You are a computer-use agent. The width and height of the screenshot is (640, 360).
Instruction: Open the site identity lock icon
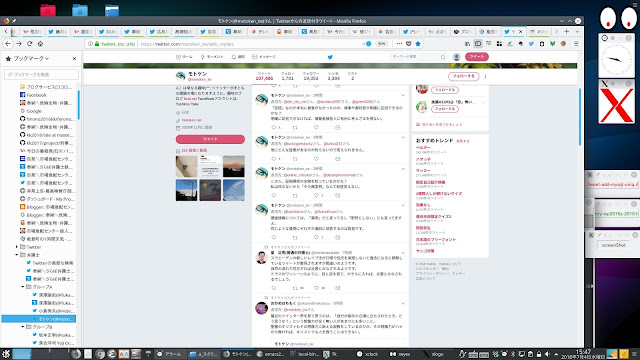97,44
